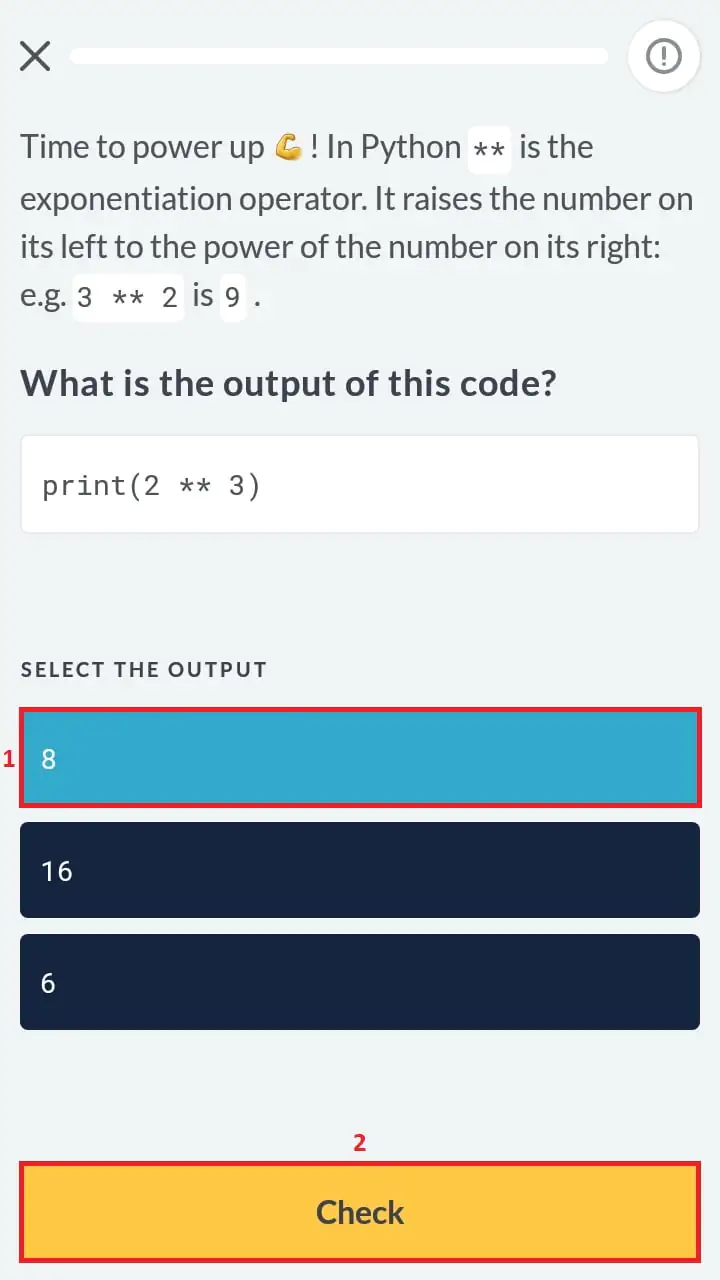This screenshot has height=1280, width=720.
Task: Choose 16 as the output
Action: coord(360,870)
